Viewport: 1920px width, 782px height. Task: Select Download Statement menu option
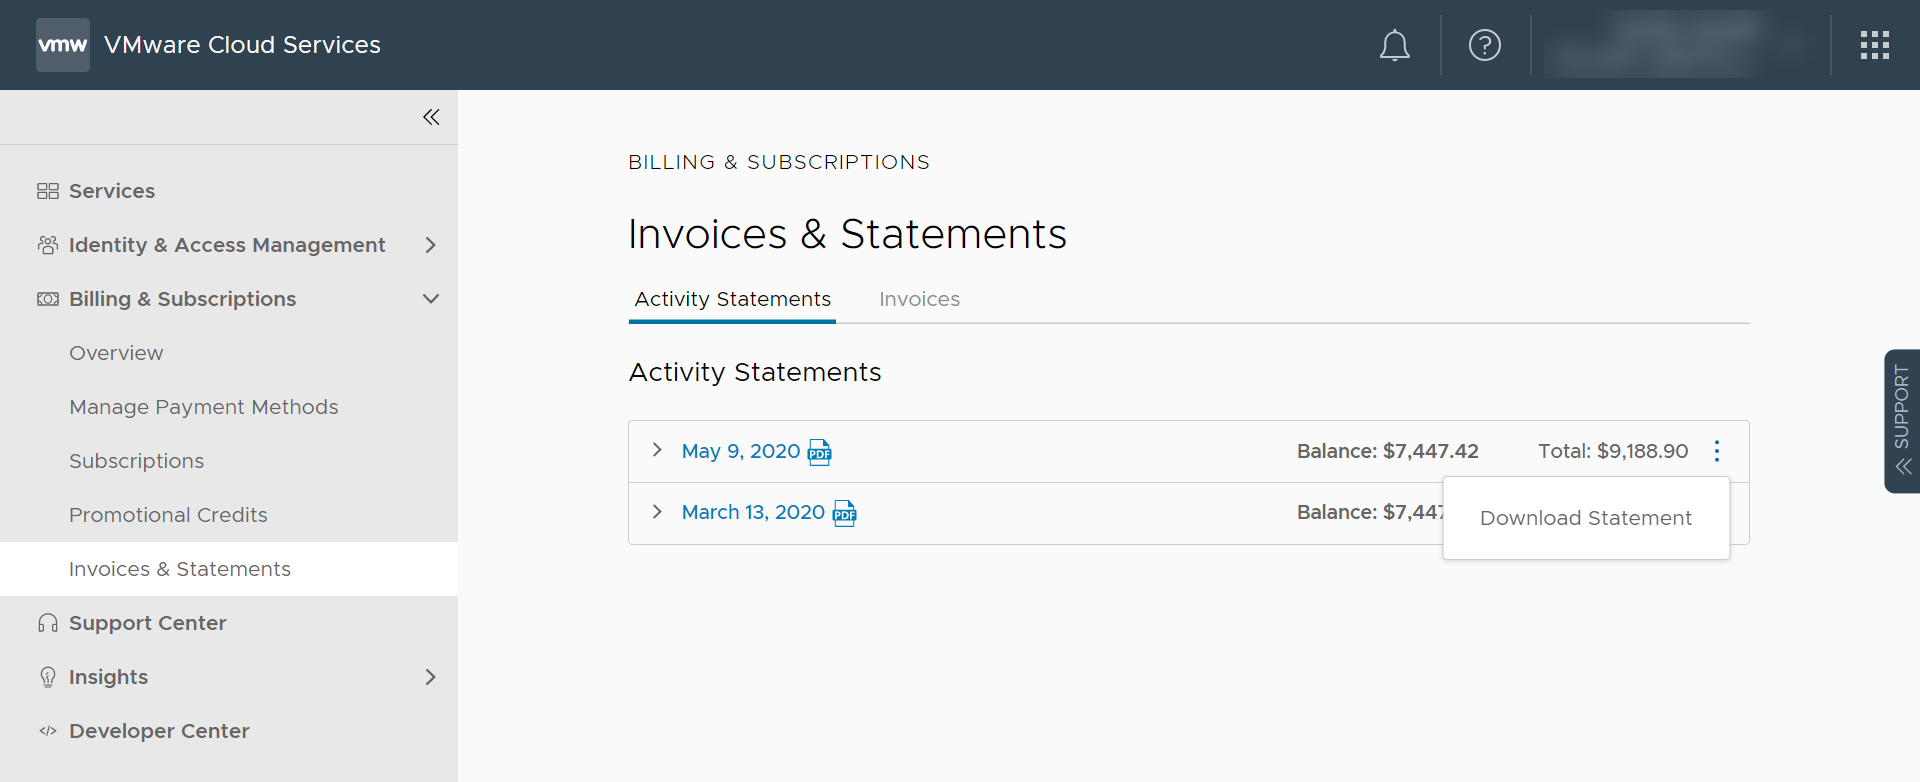click(1586, 518)
